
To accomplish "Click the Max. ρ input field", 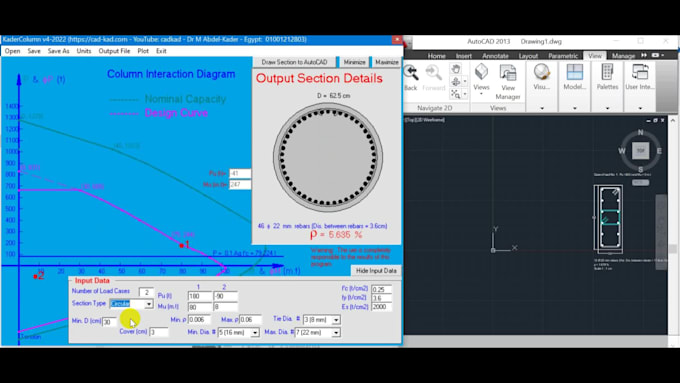I will 250,320.
